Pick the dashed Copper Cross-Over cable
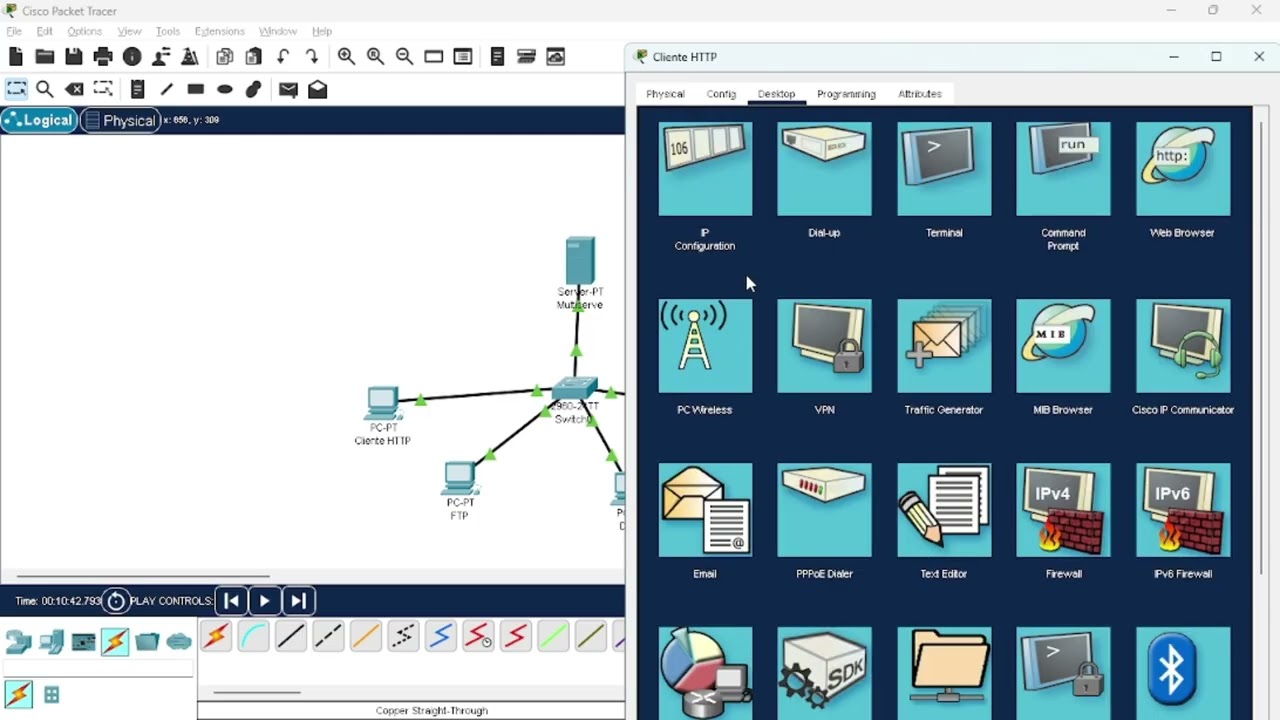1280x720 pixels. coord(327,636)
